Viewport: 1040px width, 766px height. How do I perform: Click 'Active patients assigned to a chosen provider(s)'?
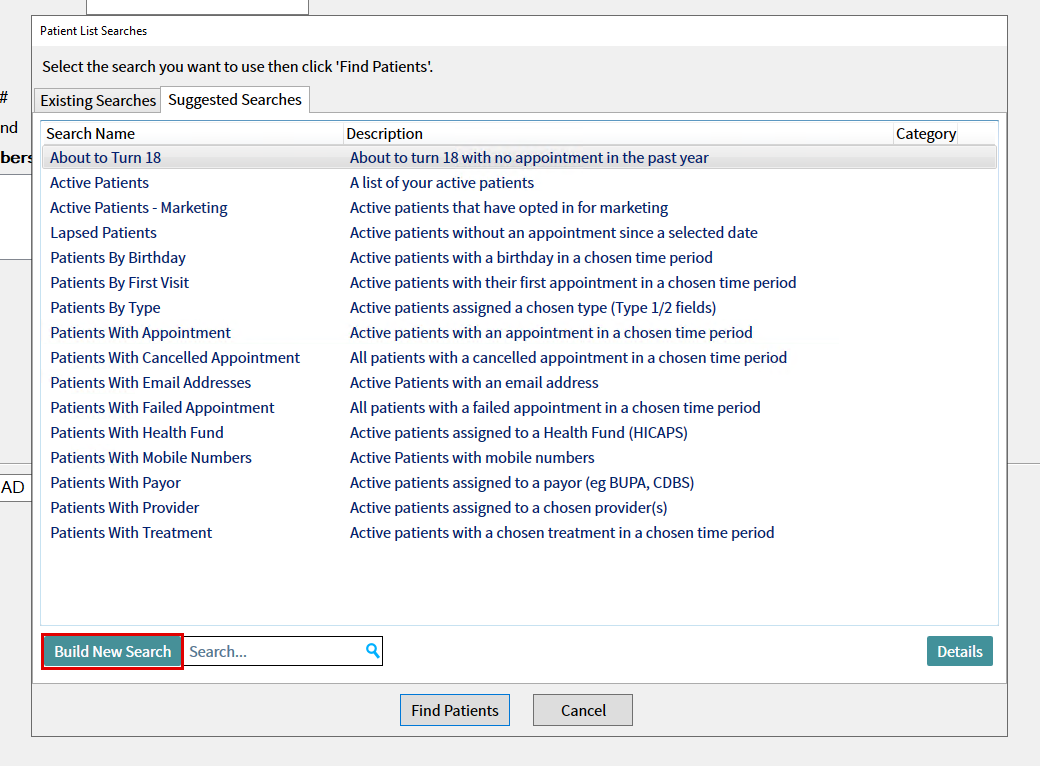tap(509, 508)
